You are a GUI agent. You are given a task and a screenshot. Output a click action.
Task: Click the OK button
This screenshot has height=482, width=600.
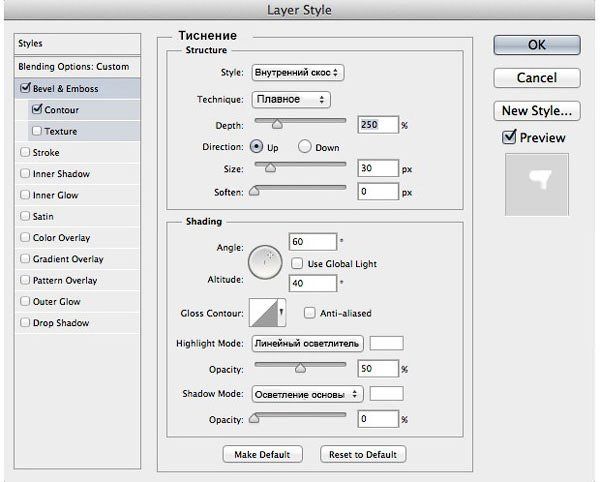[537, 45]
